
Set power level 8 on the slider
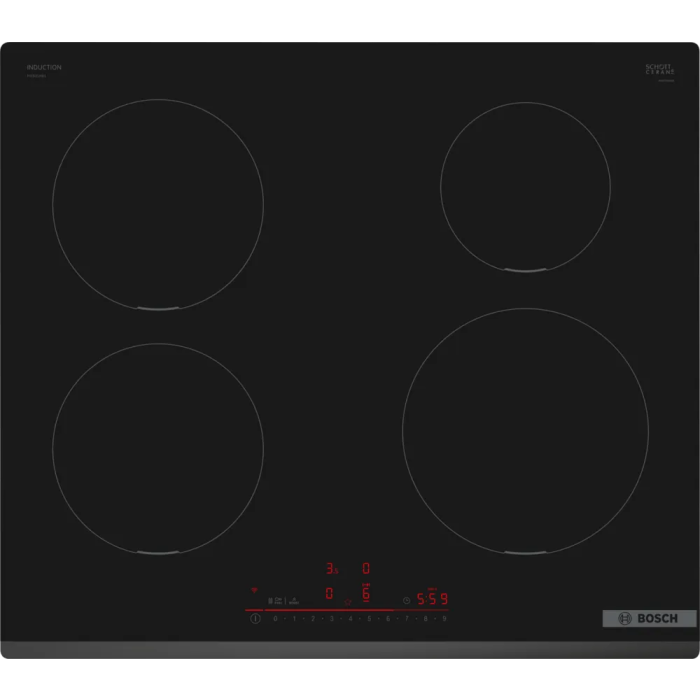pos(425,619)
